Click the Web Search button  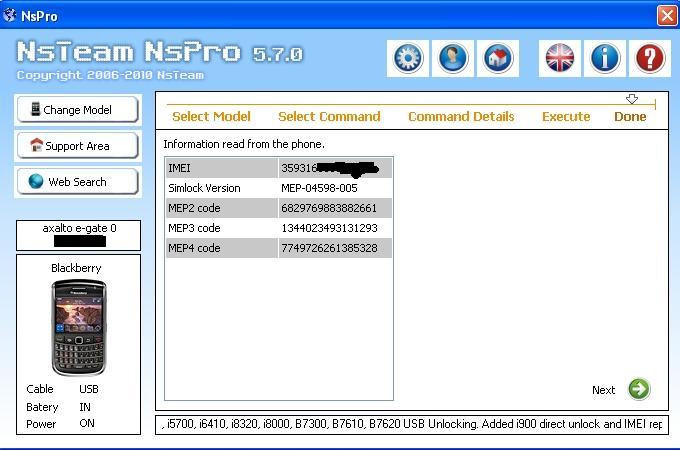(78, 182)
